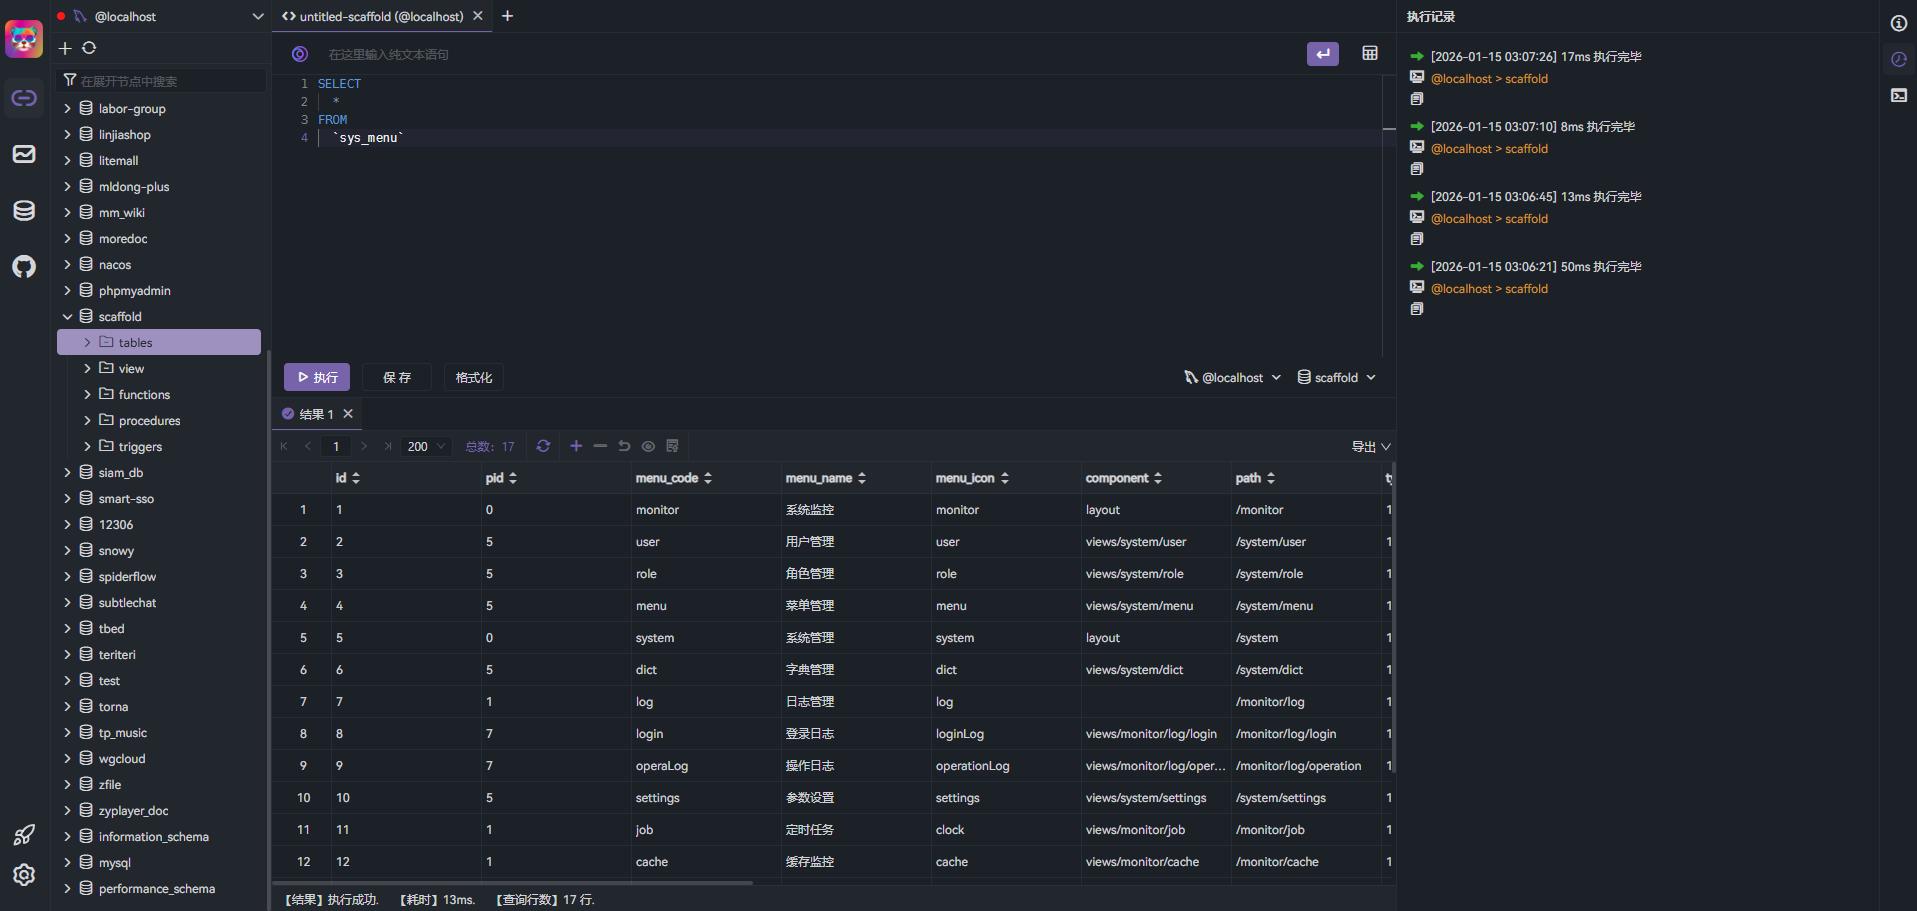Go to the first page of results

[284, 446]
